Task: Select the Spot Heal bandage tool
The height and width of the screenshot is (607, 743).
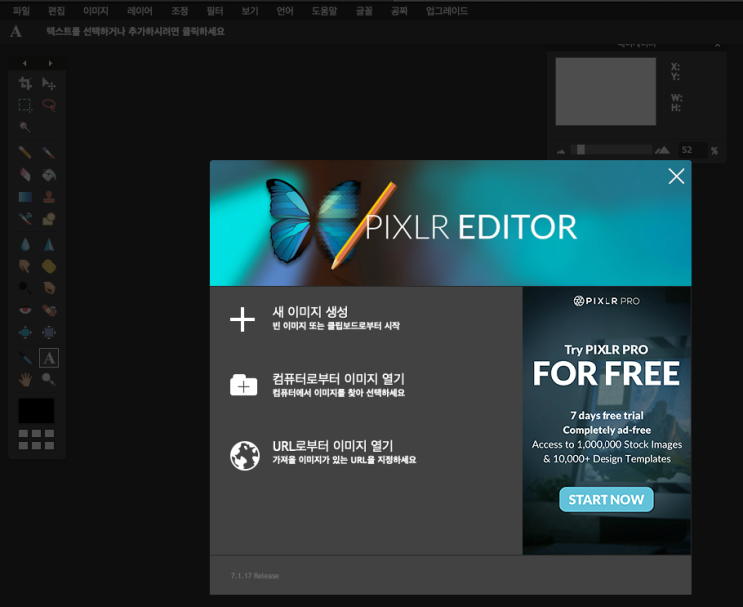Action: [x=49, y=310]
